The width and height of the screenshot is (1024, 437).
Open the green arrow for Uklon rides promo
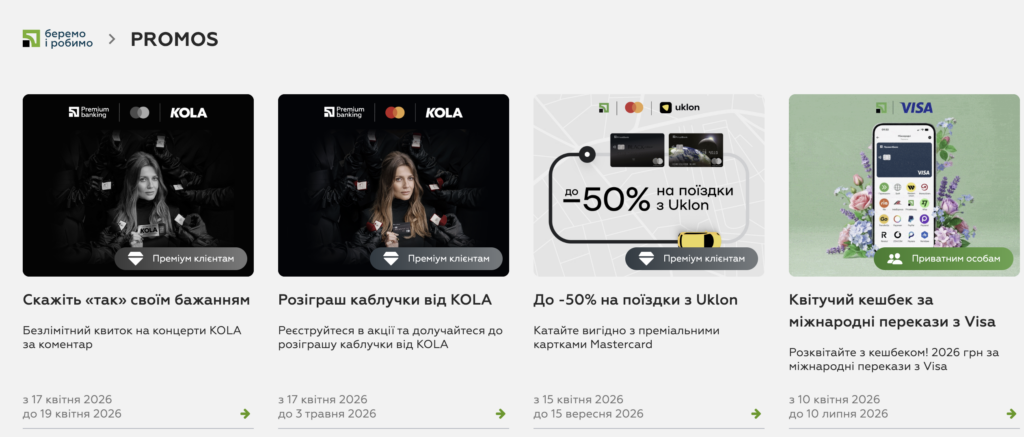coord(756,413)
